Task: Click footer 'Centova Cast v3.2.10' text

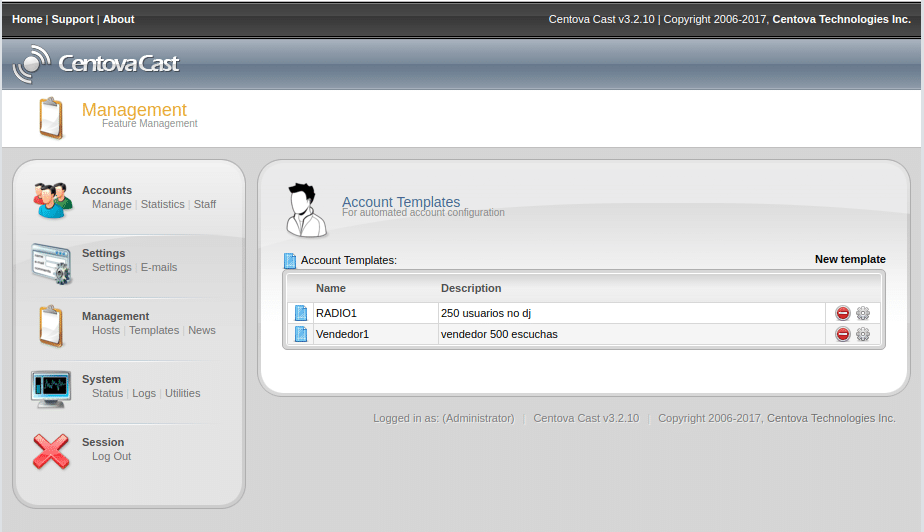Action: [586, 418]
